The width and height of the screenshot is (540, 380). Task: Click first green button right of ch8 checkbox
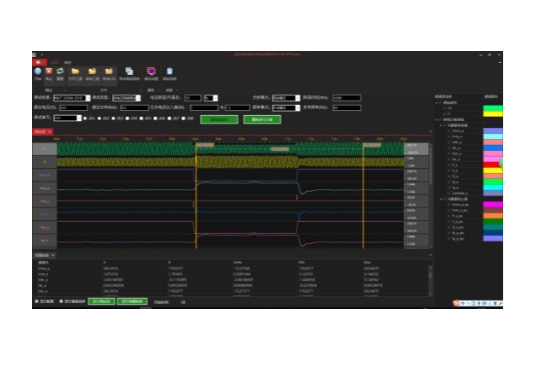click(x=219, y=120)
